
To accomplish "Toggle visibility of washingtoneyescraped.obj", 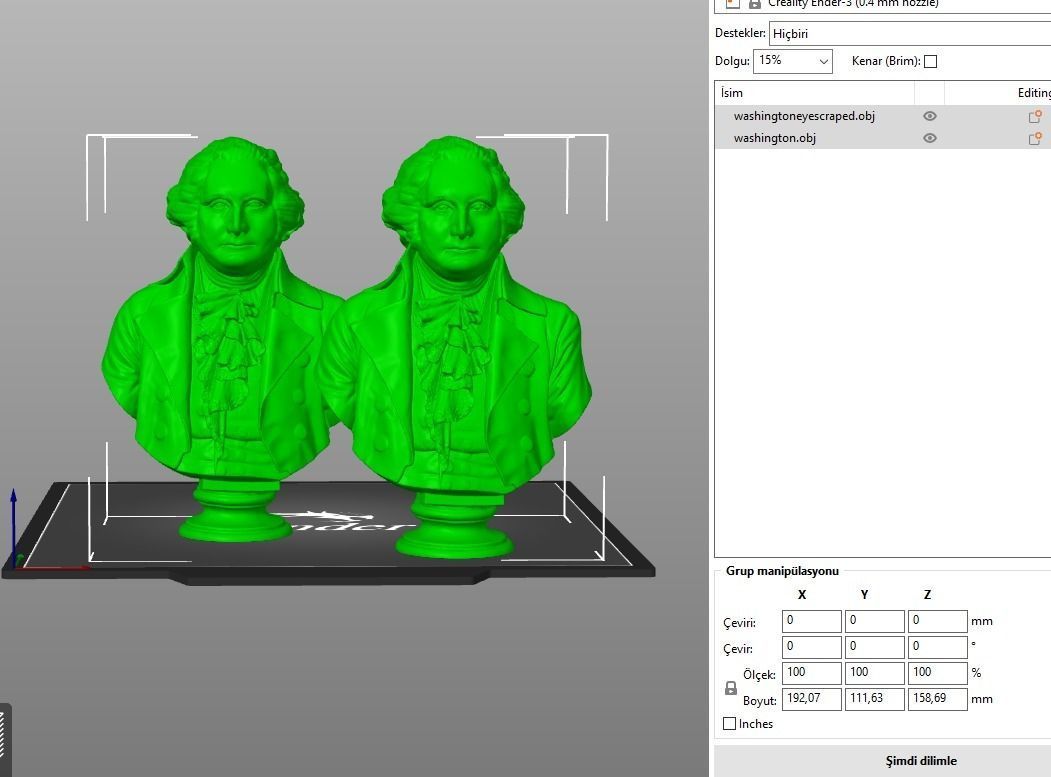I will [x=930, y=116].
